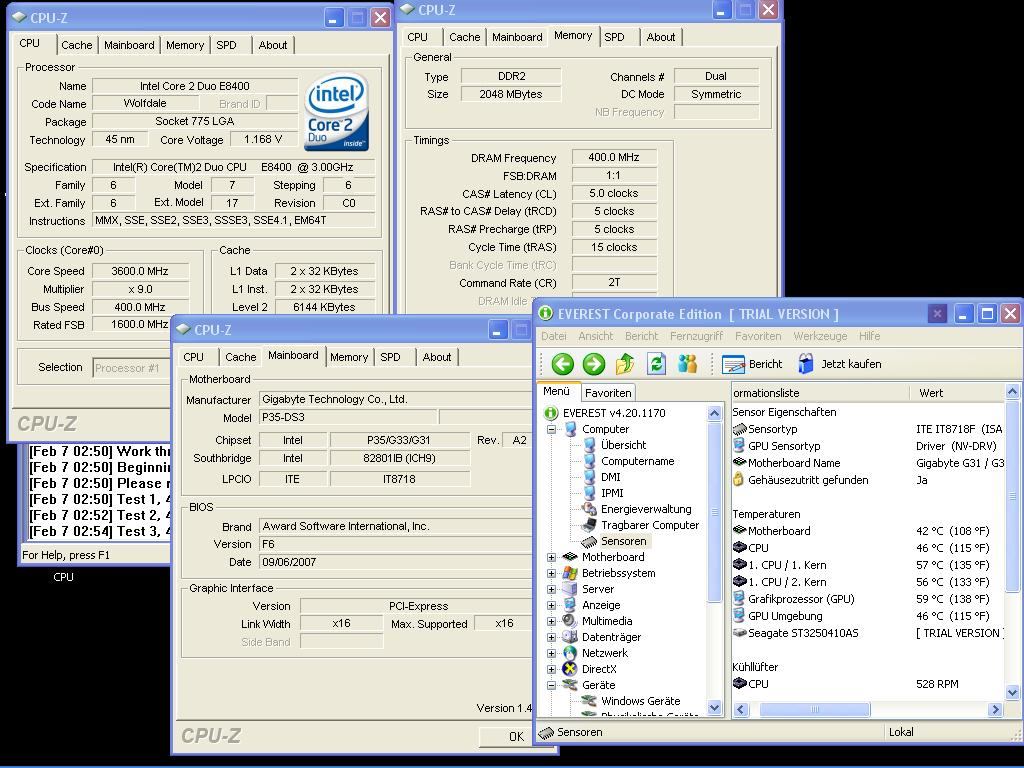Expand the Server tree node

click(551, 589)
